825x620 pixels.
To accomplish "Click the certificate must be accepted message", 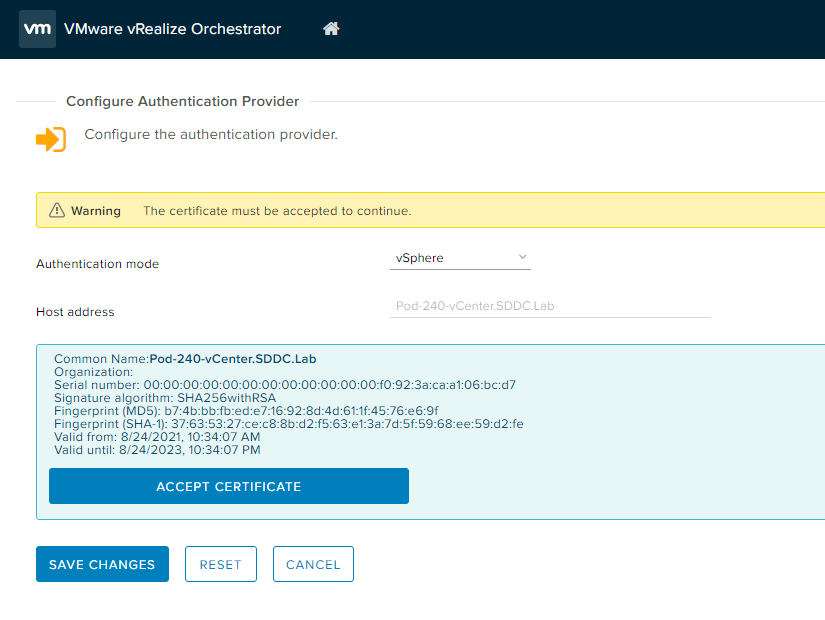I will click(277, 211).
